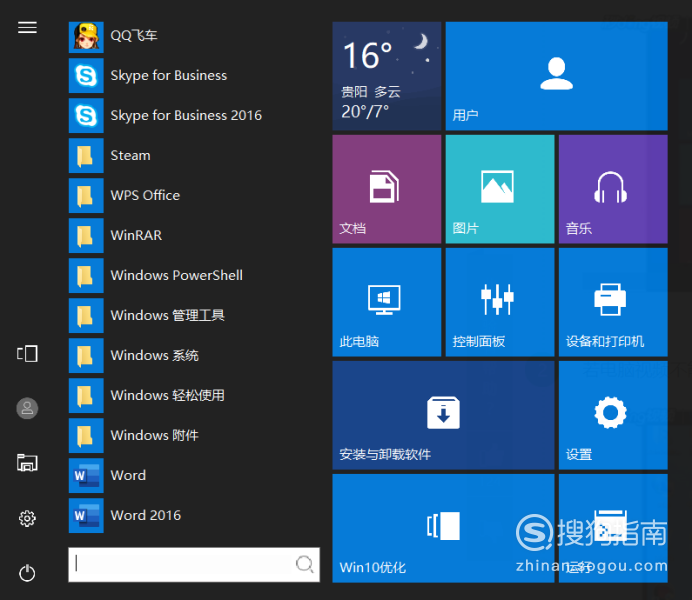Open the 安装与卸载软件 tile
This screenshot has width=692, height=600.
(x=443, y=415)
